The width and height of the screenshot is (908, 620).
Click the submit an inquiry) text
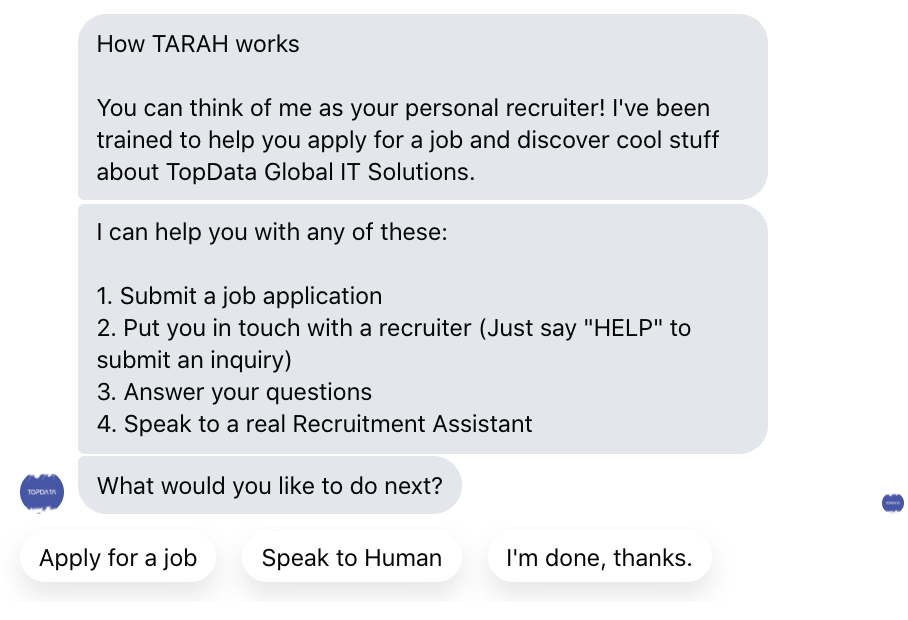point(194,360)
